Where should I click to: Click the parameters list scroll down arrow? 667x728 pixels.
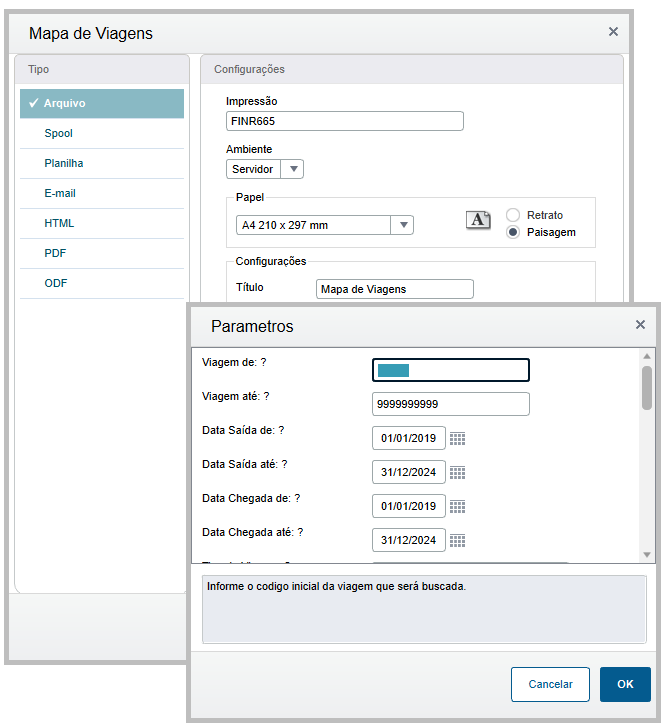coord(647,555)
